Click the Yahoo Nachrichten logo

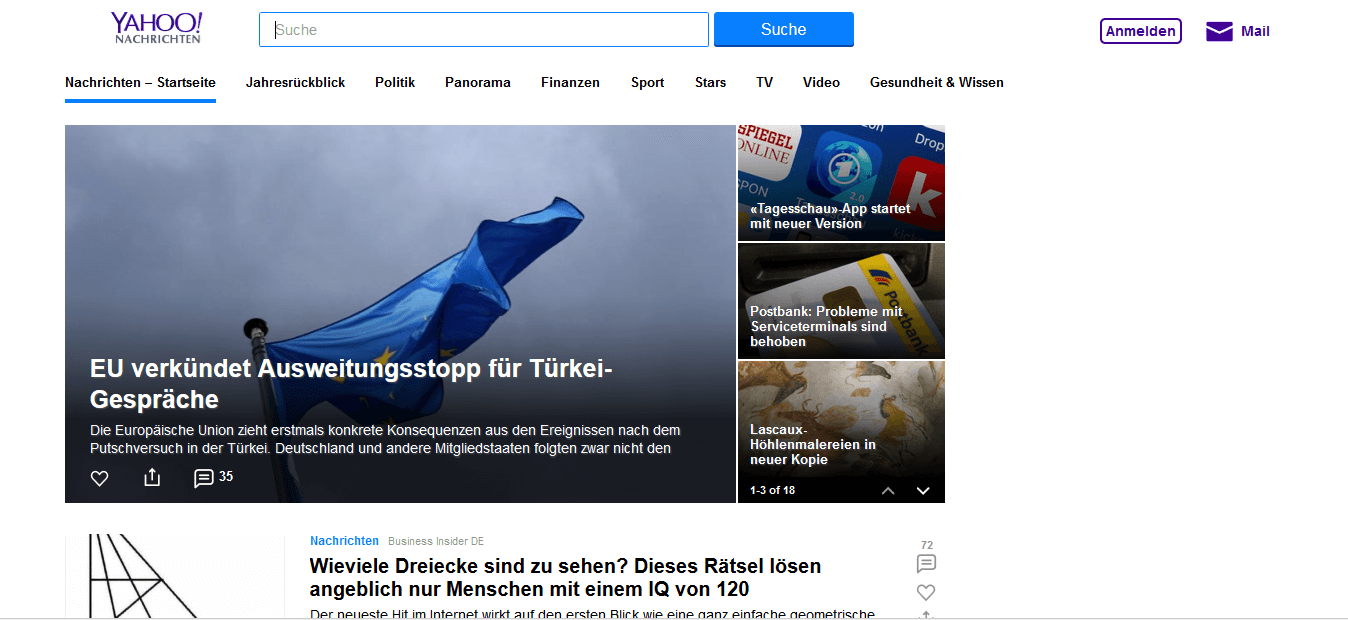pos(157,28)
